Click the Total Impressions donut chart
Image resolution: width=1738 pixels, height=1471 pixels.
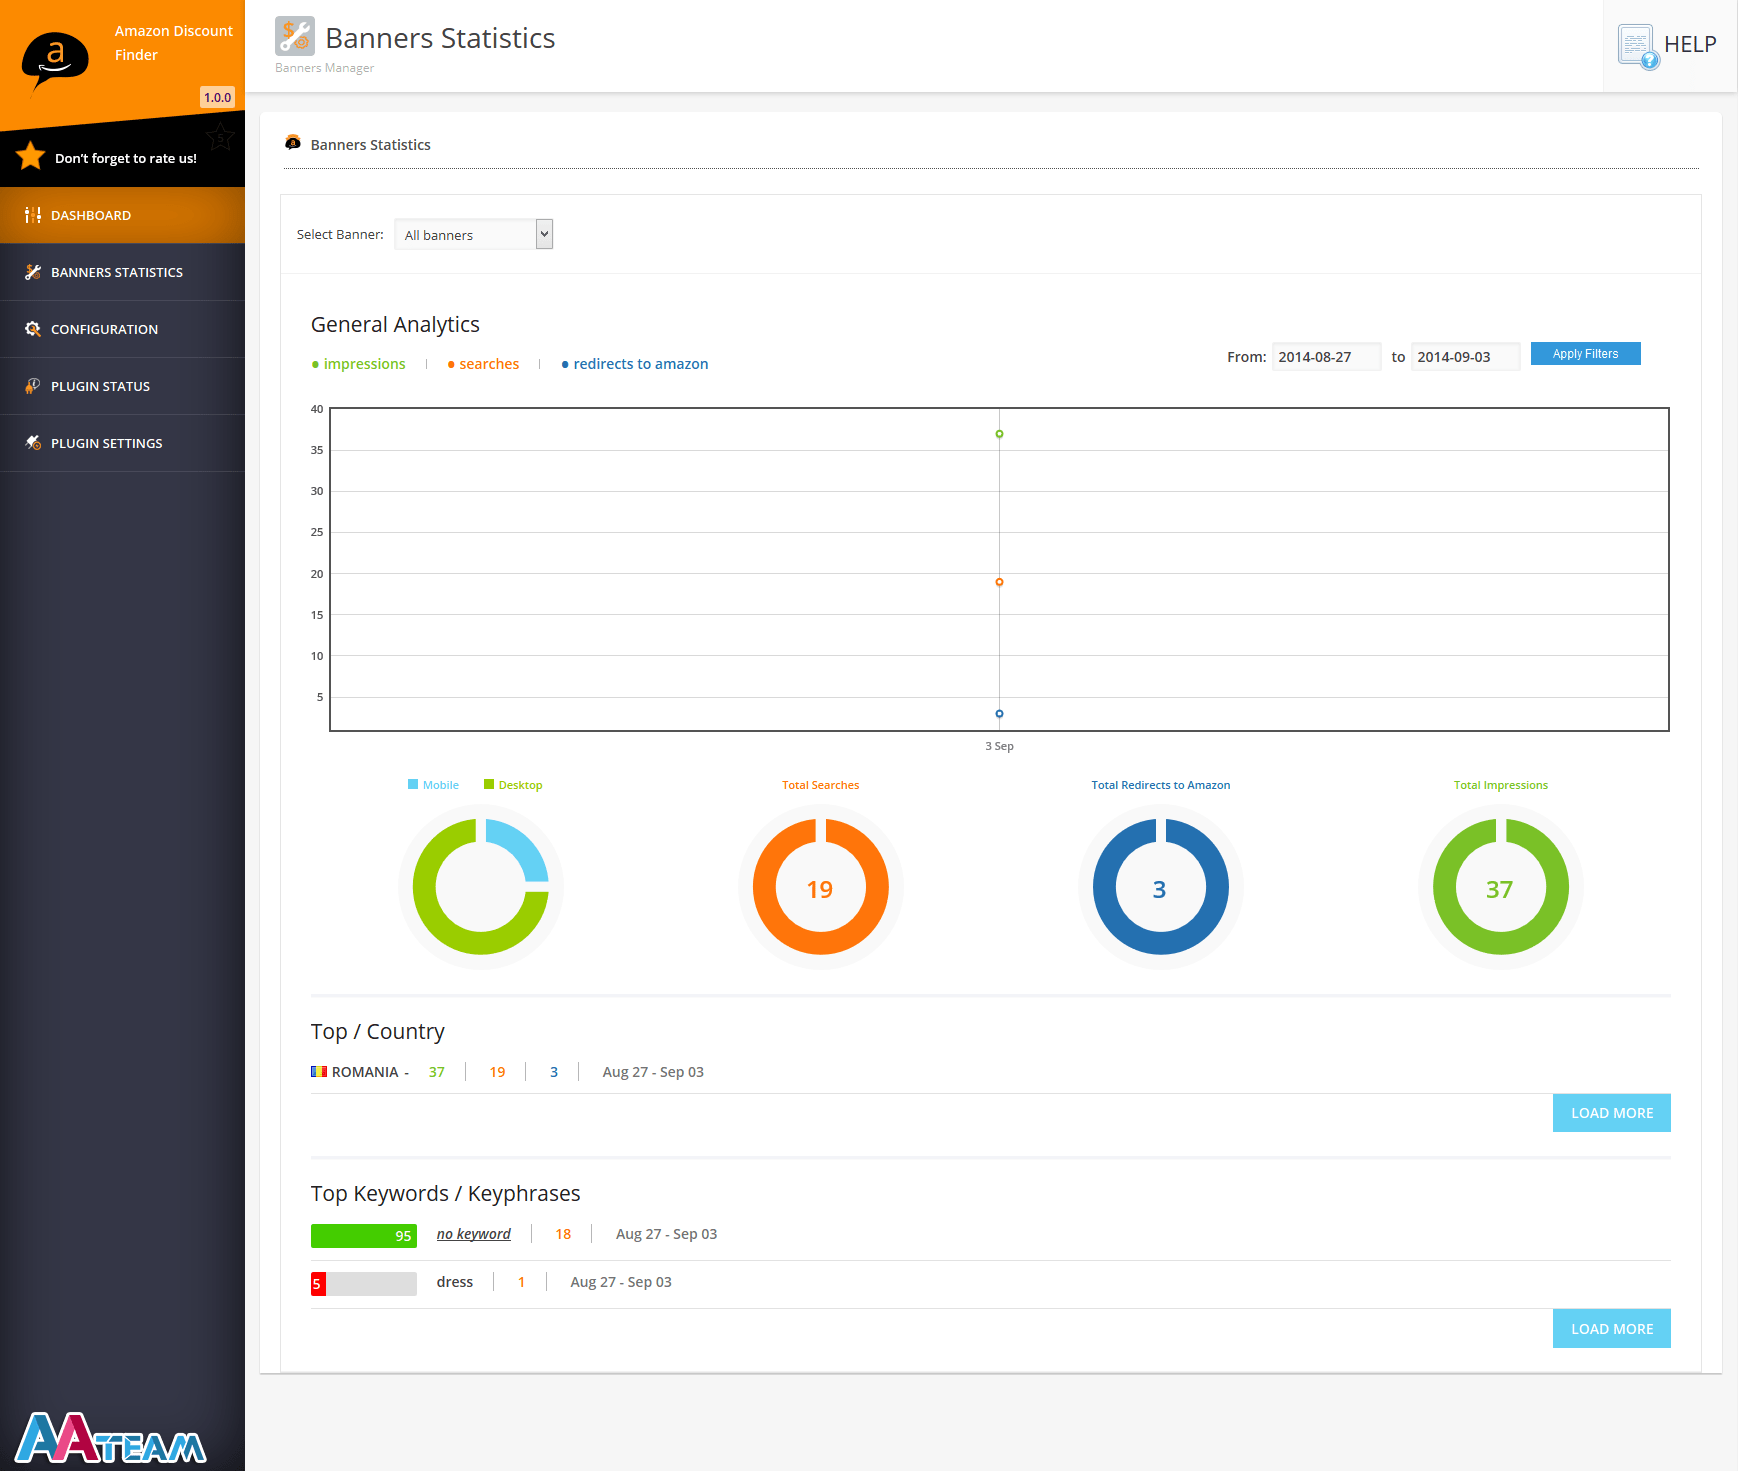[x=1501, y=887]
